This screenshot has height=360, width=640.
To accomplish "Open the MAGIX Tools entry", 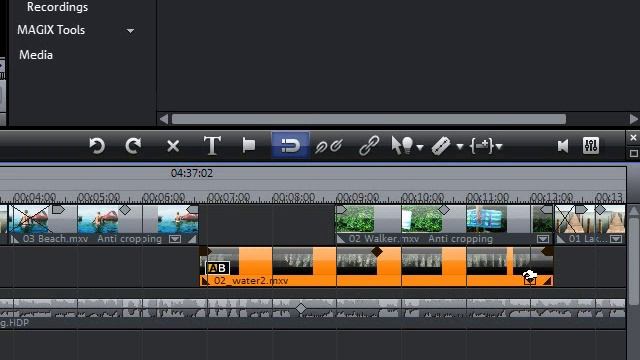I will tap(51, 30).
